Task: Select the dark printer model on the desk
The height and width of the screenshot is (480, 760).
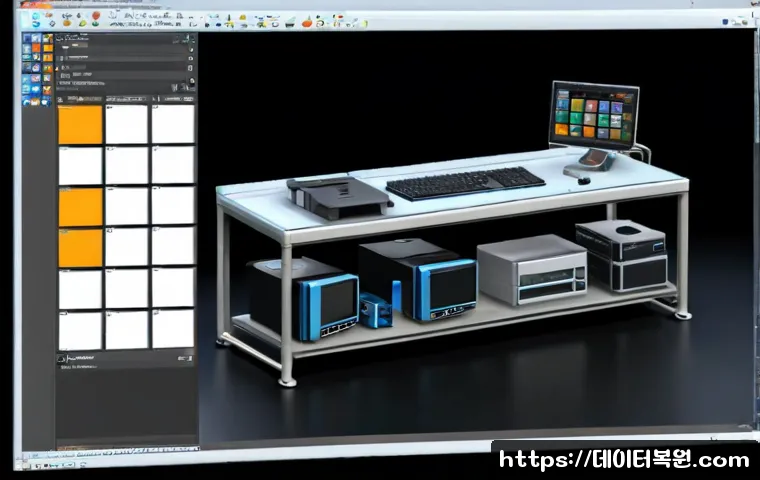Action: pos(338,196)
